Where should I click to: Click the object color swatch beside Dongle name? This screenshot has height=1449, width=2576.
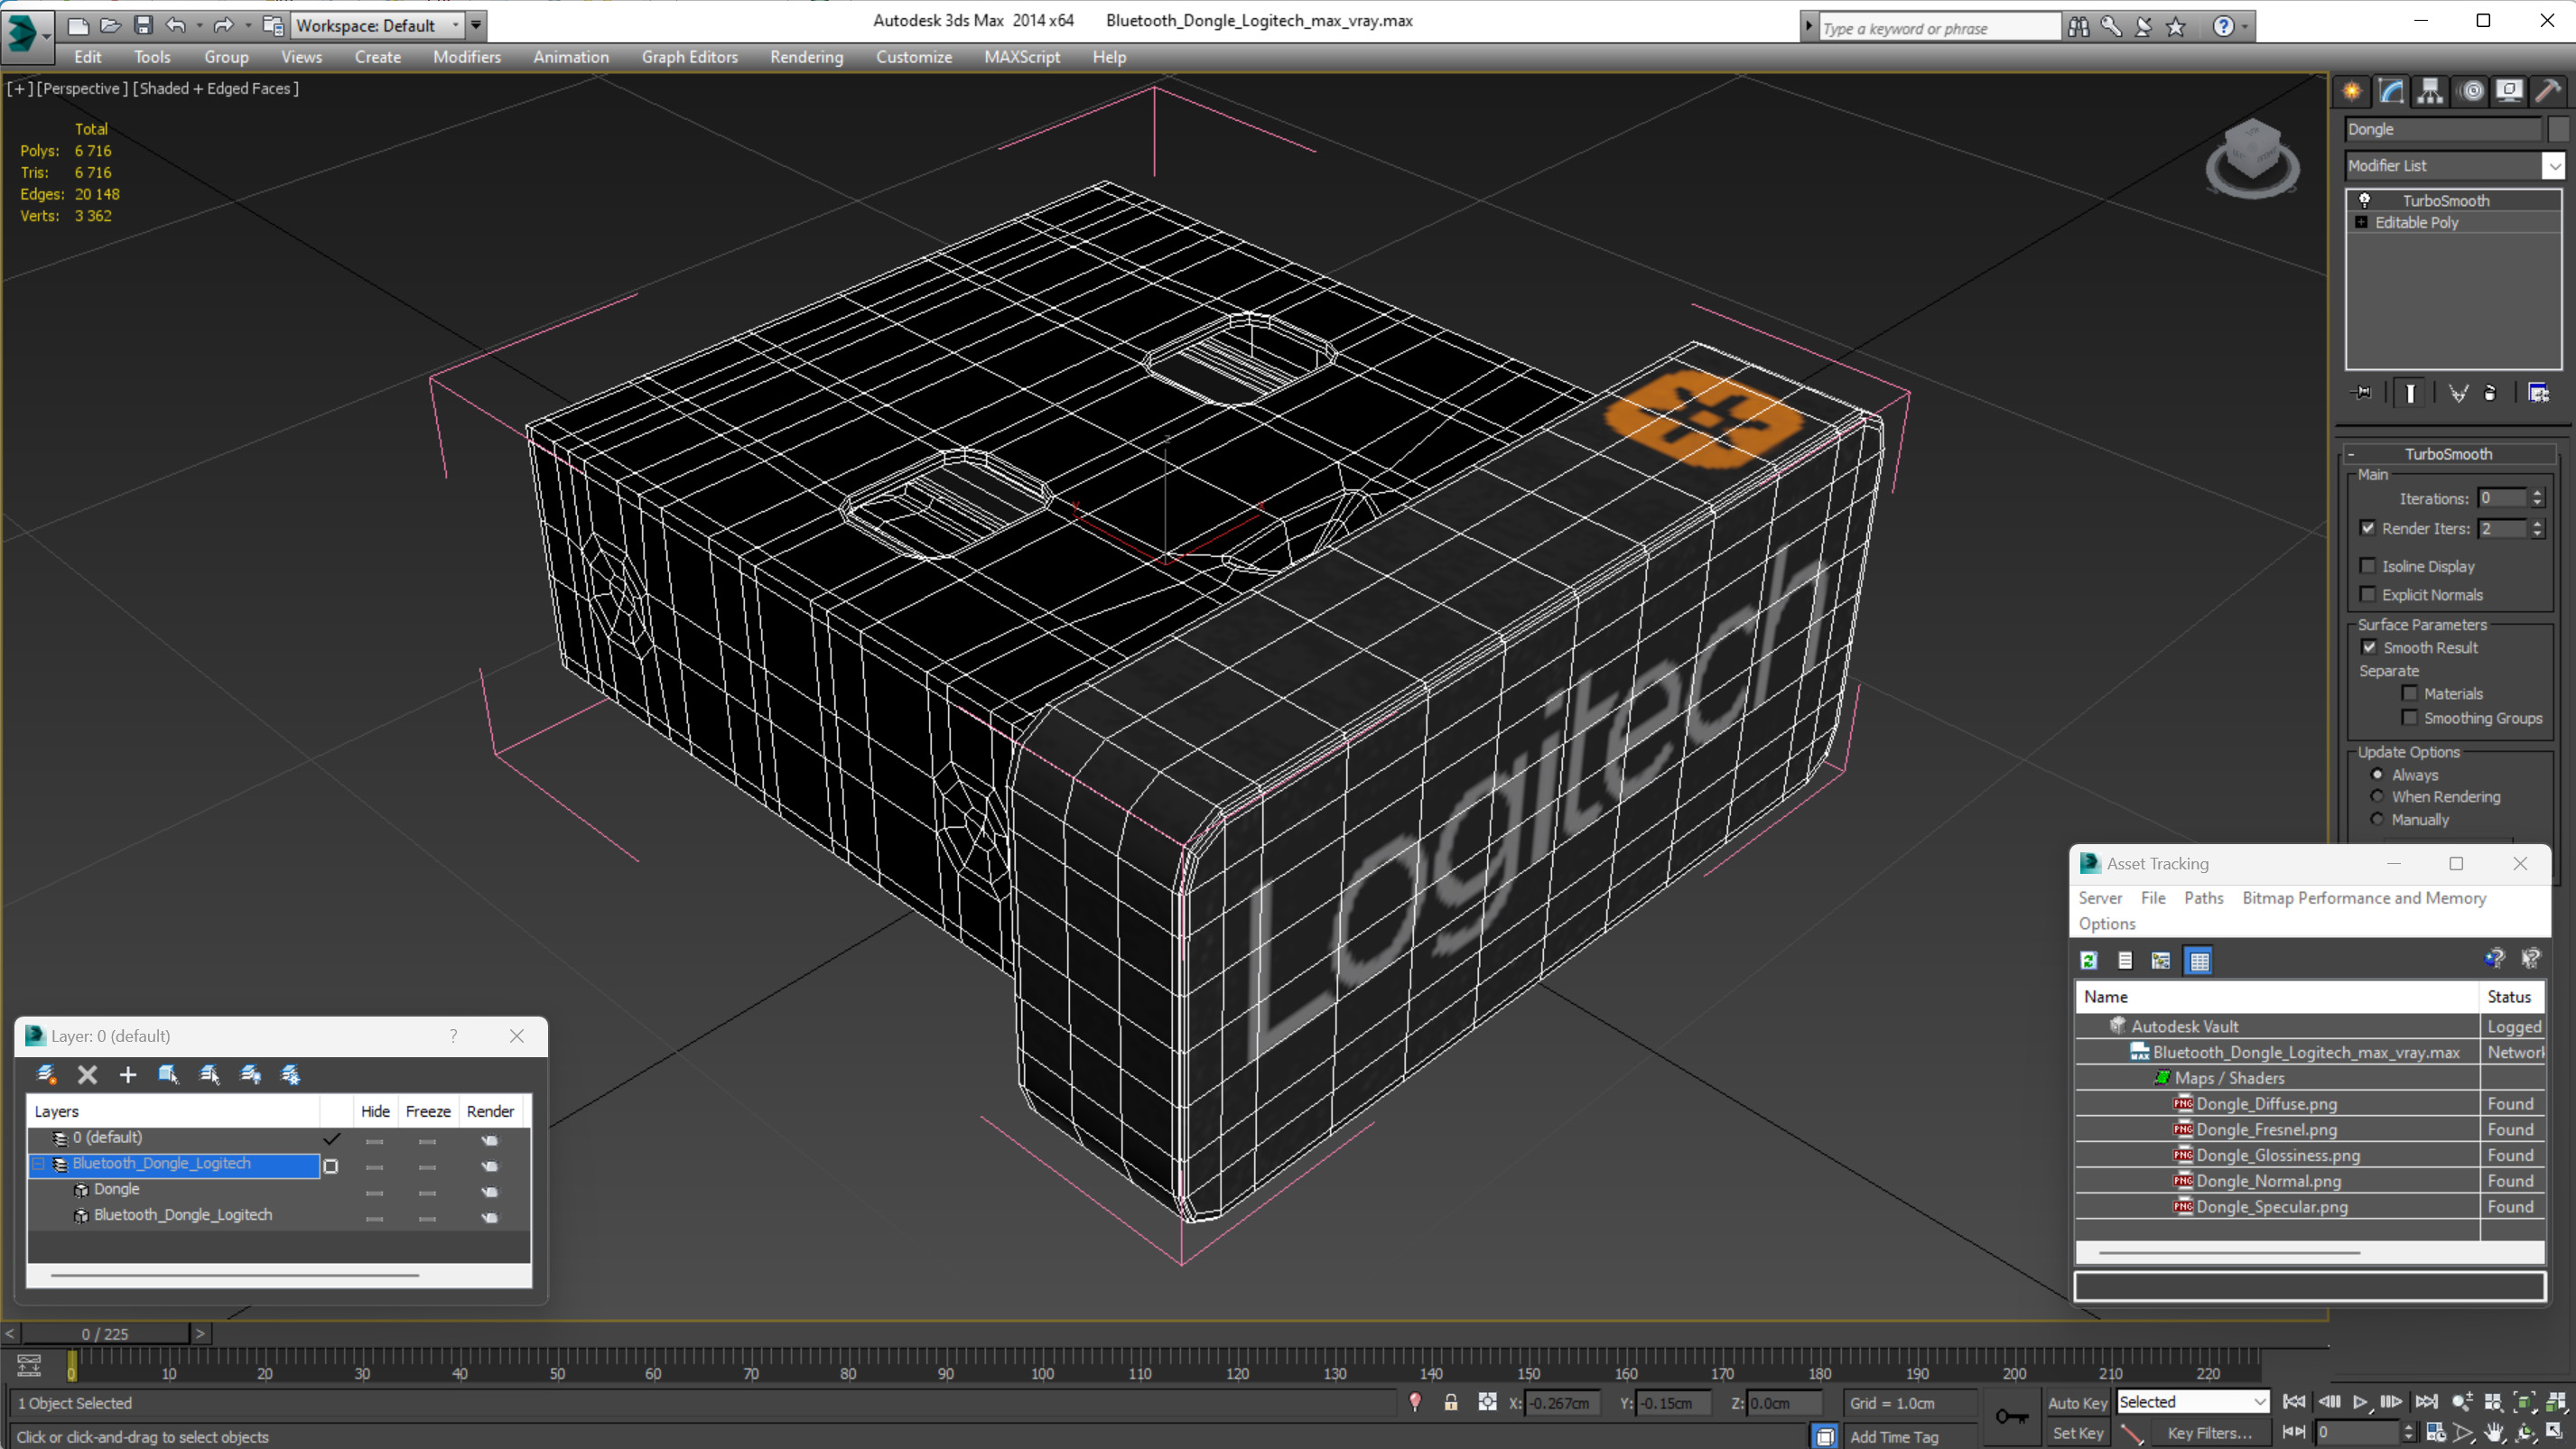click(x=2558, y=129)
